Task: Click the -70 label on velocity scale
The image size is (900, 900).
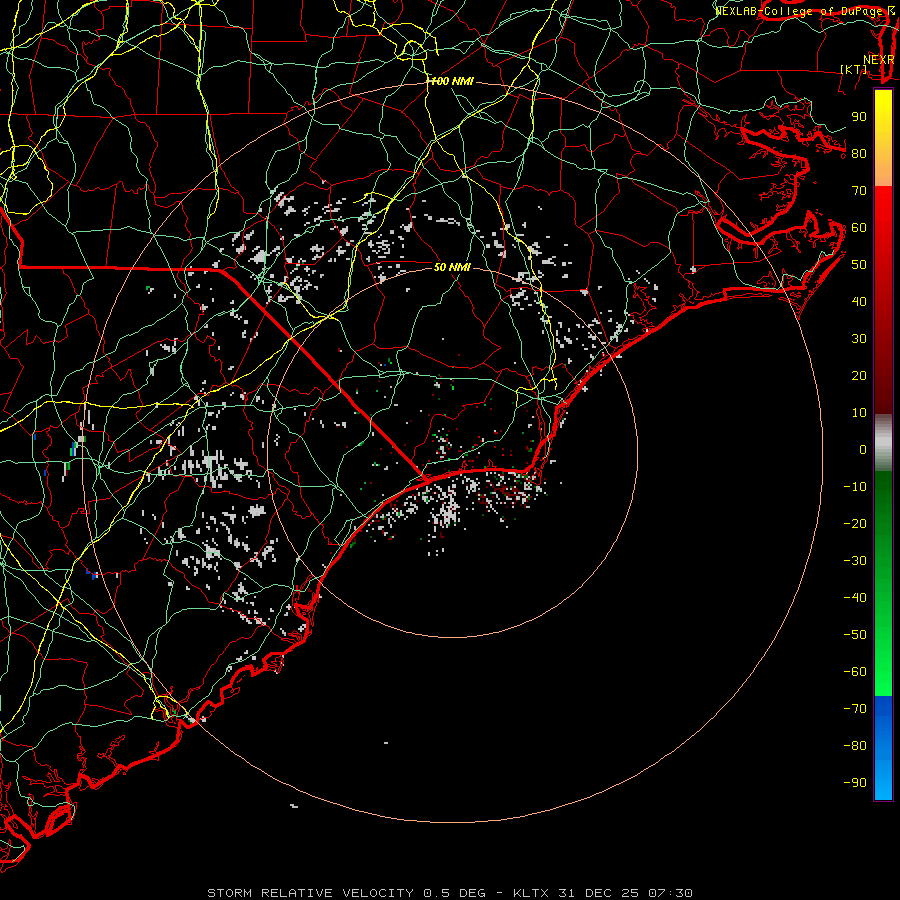Action: tap(855, 709)
